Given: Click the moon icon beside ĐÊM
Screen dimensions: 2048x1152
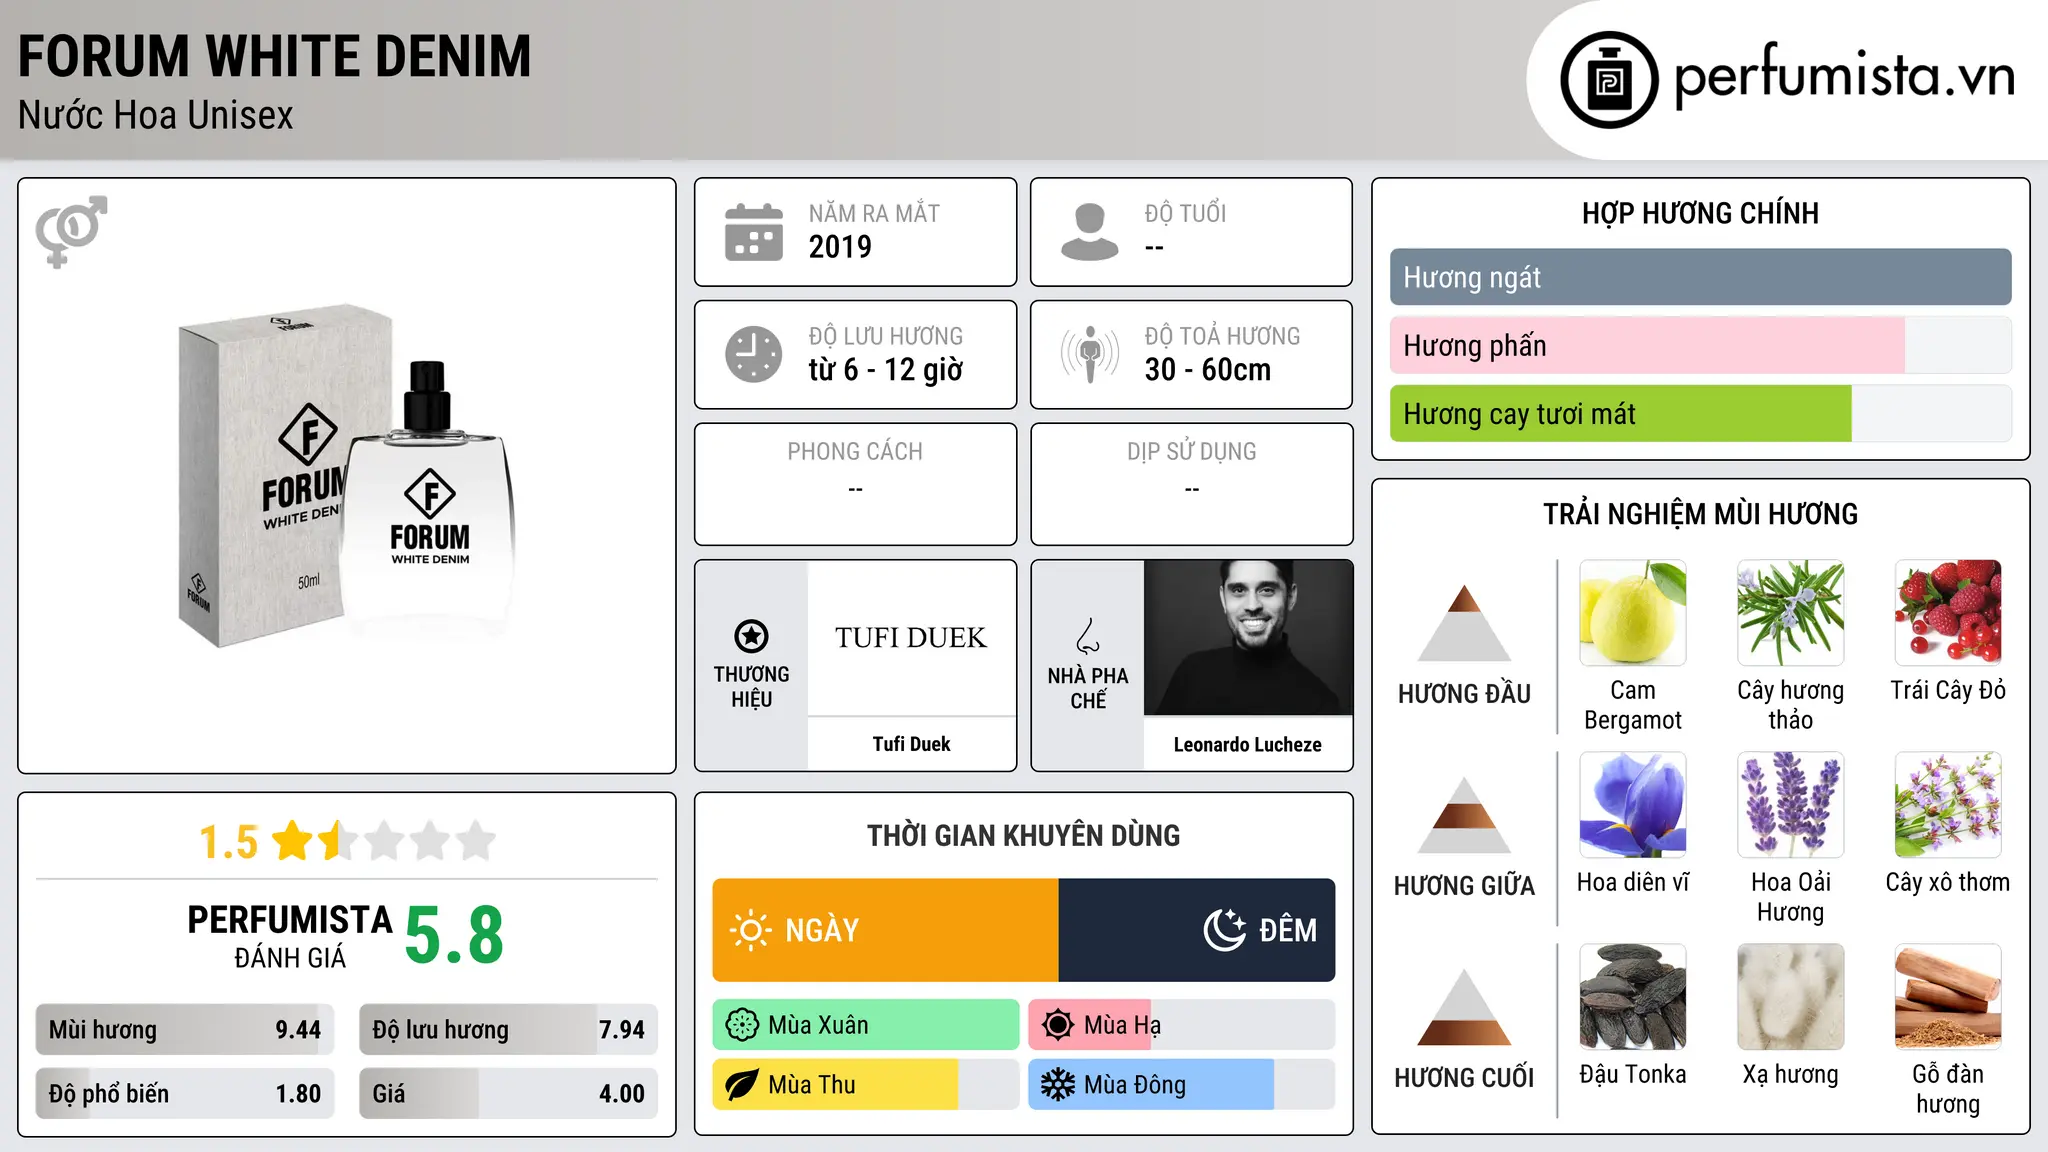Looking at the screenshot, I should 1224,930.
